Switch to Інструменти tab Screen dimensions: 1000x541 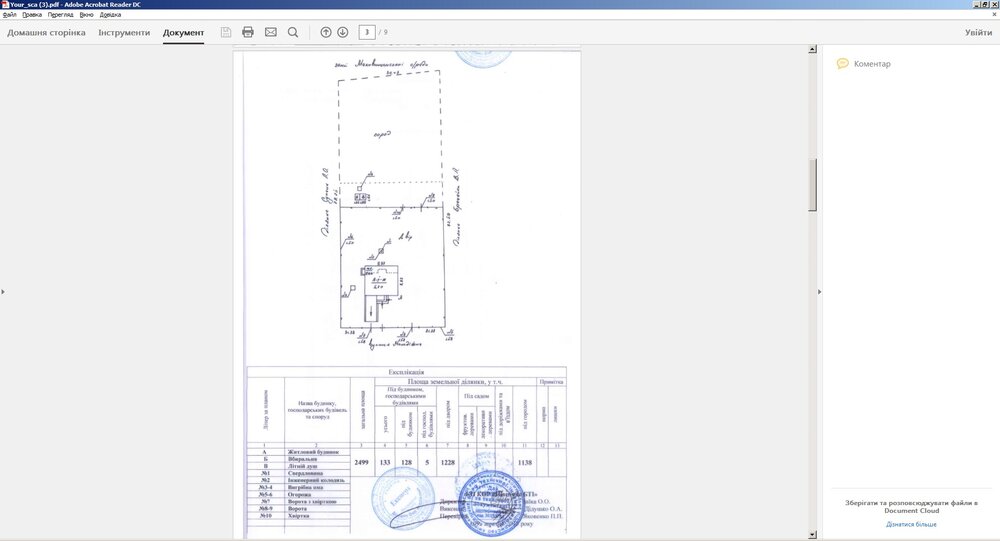coord(124,33)
